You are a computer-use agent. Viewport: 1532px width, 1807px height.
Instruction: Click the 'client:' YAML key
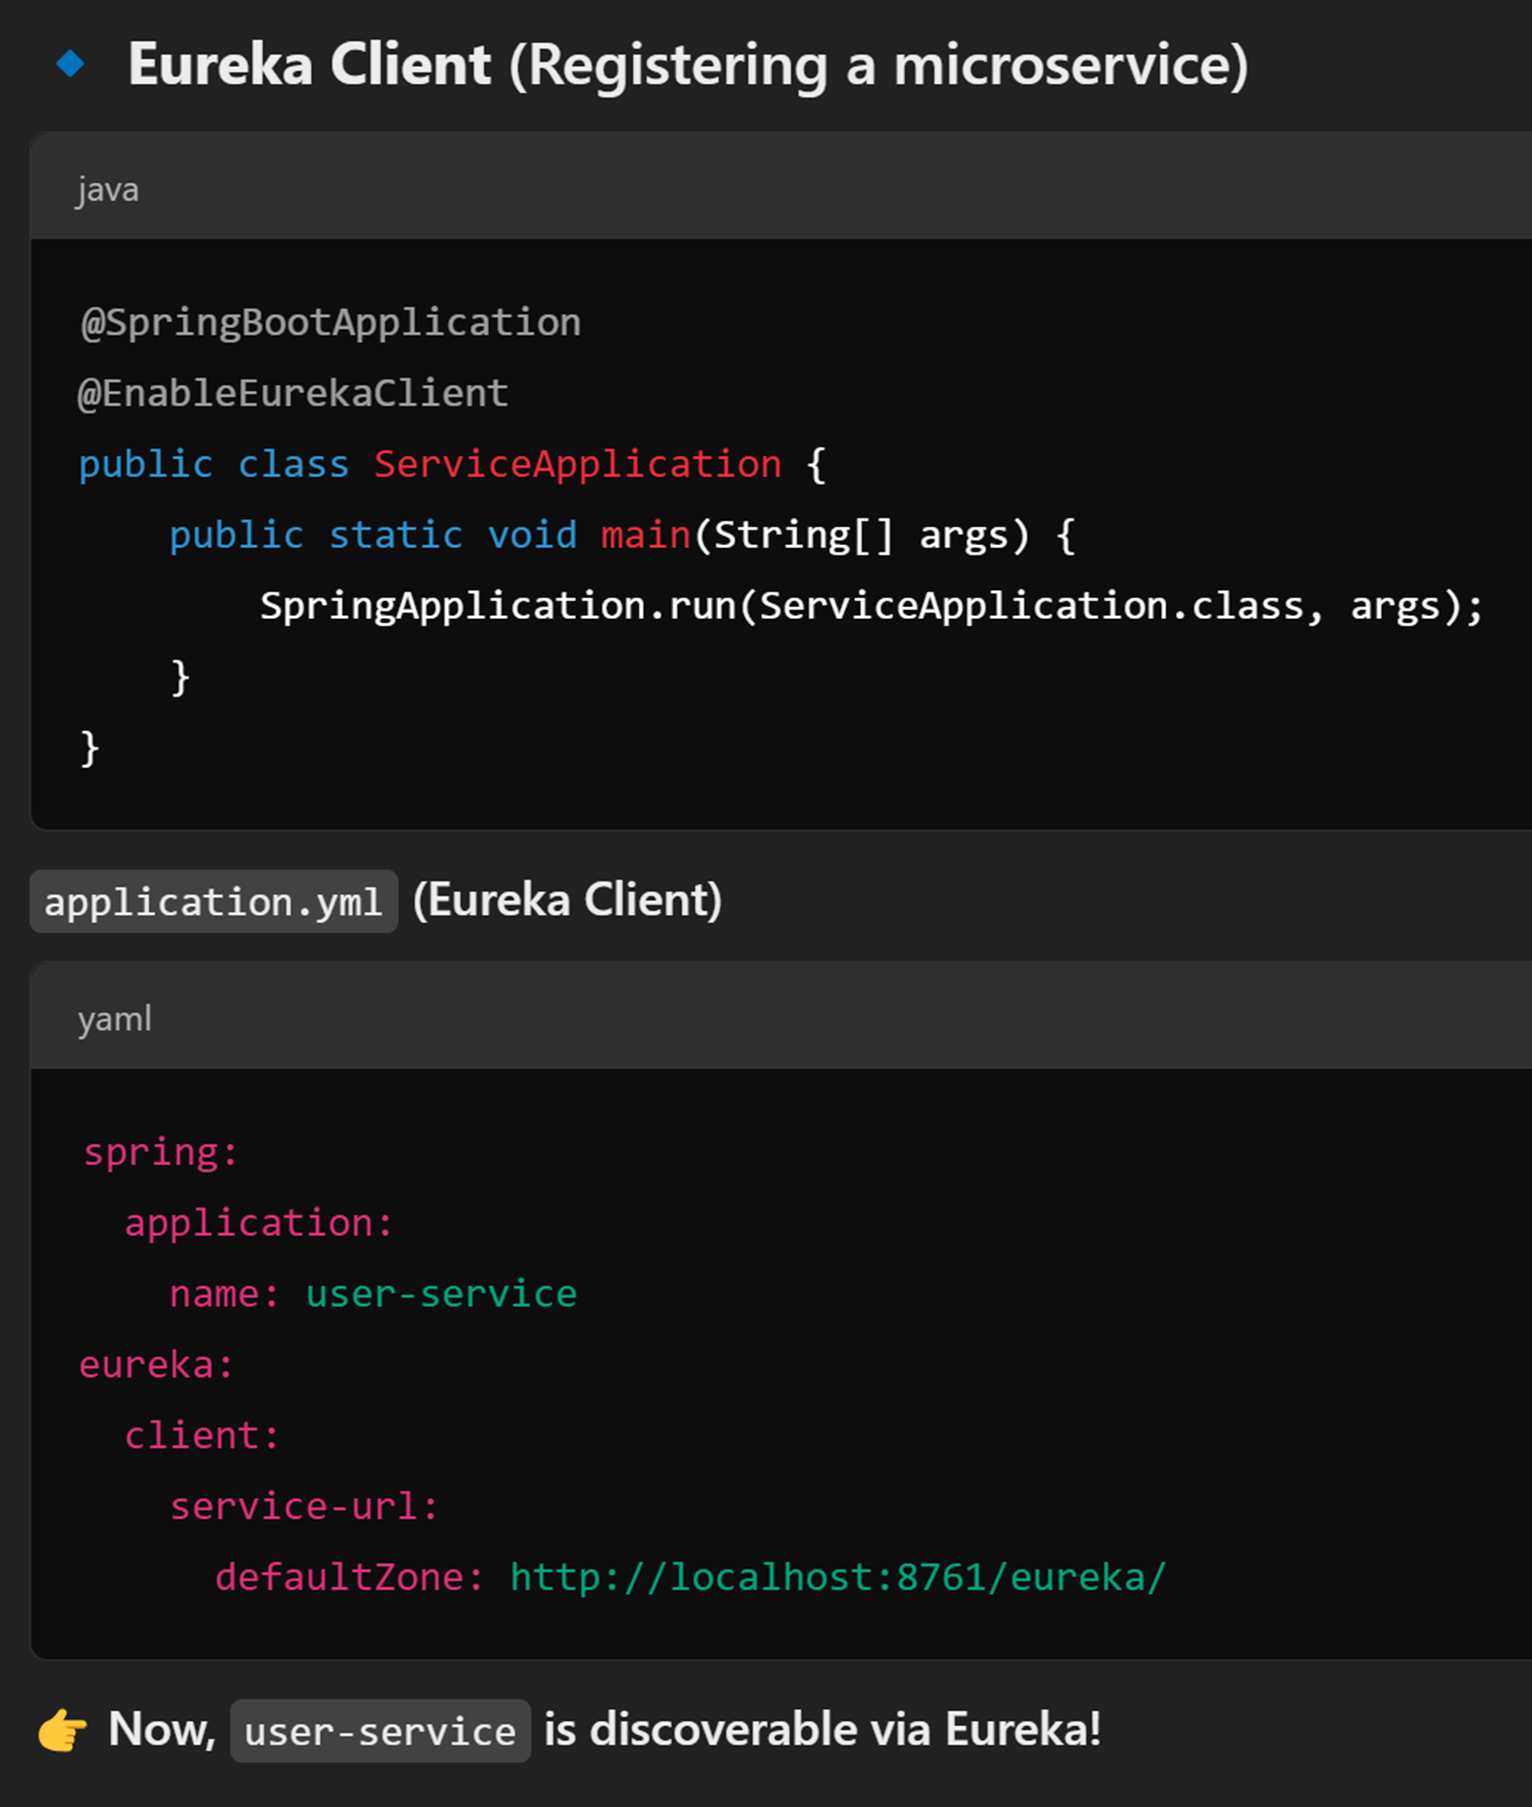[x=202, y=1436]
